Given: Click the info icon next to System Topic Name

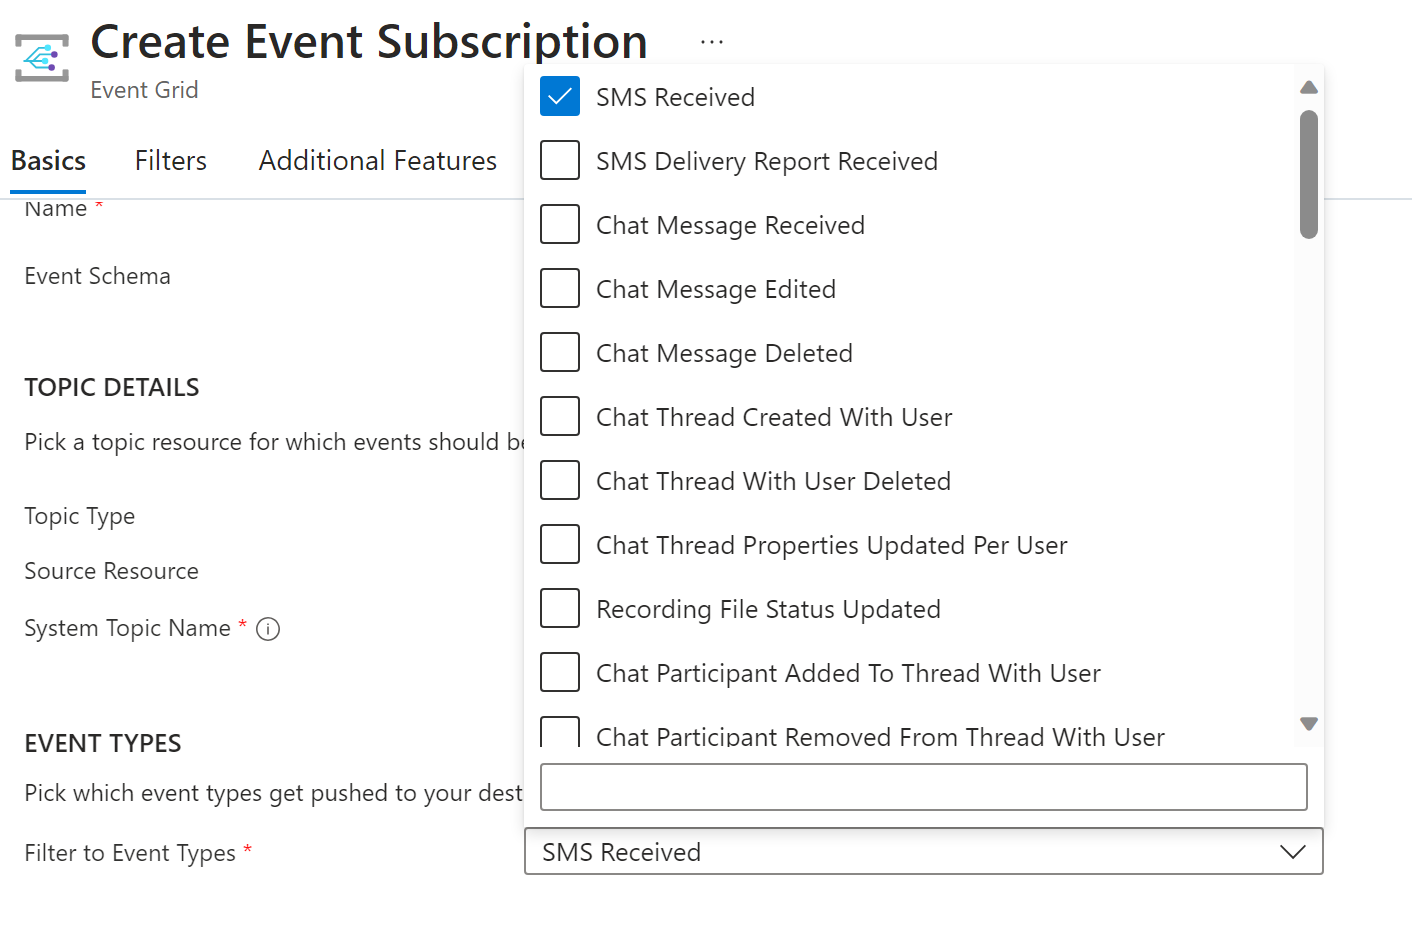Looking at the screenshot, I should point(267,629).
